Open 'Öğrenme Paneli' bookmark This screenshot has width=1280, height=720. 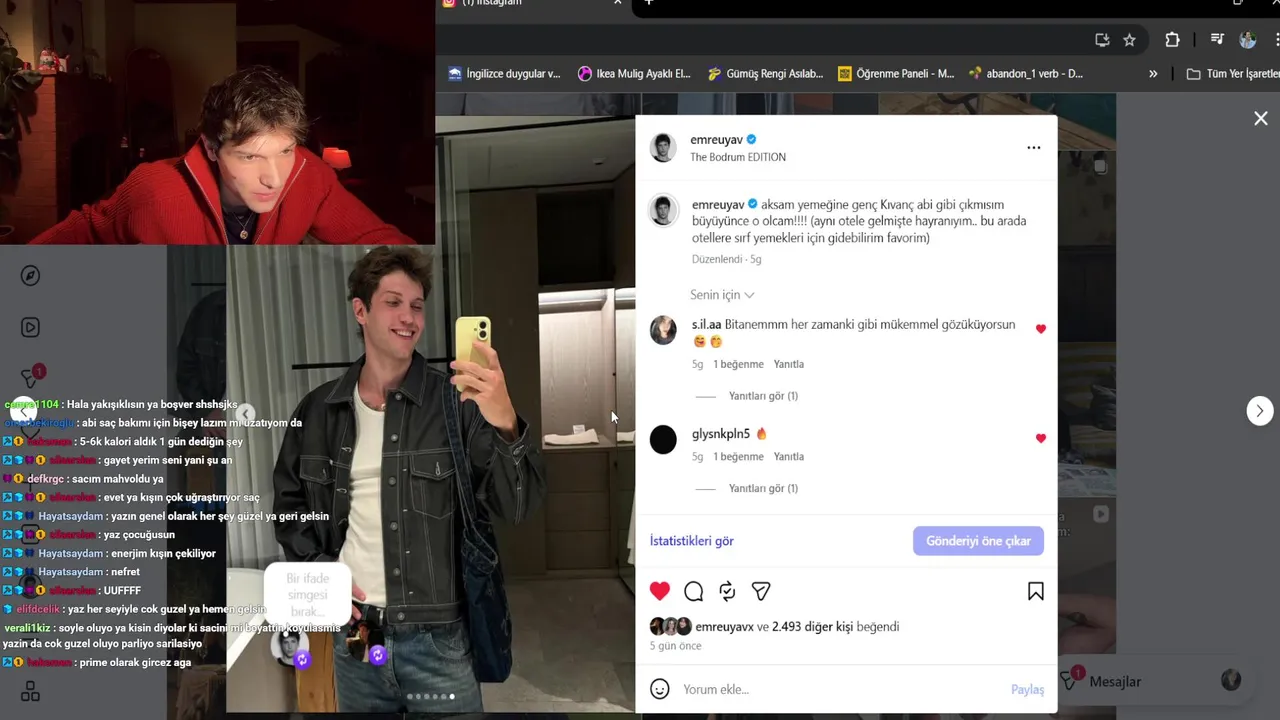(896, 74)
